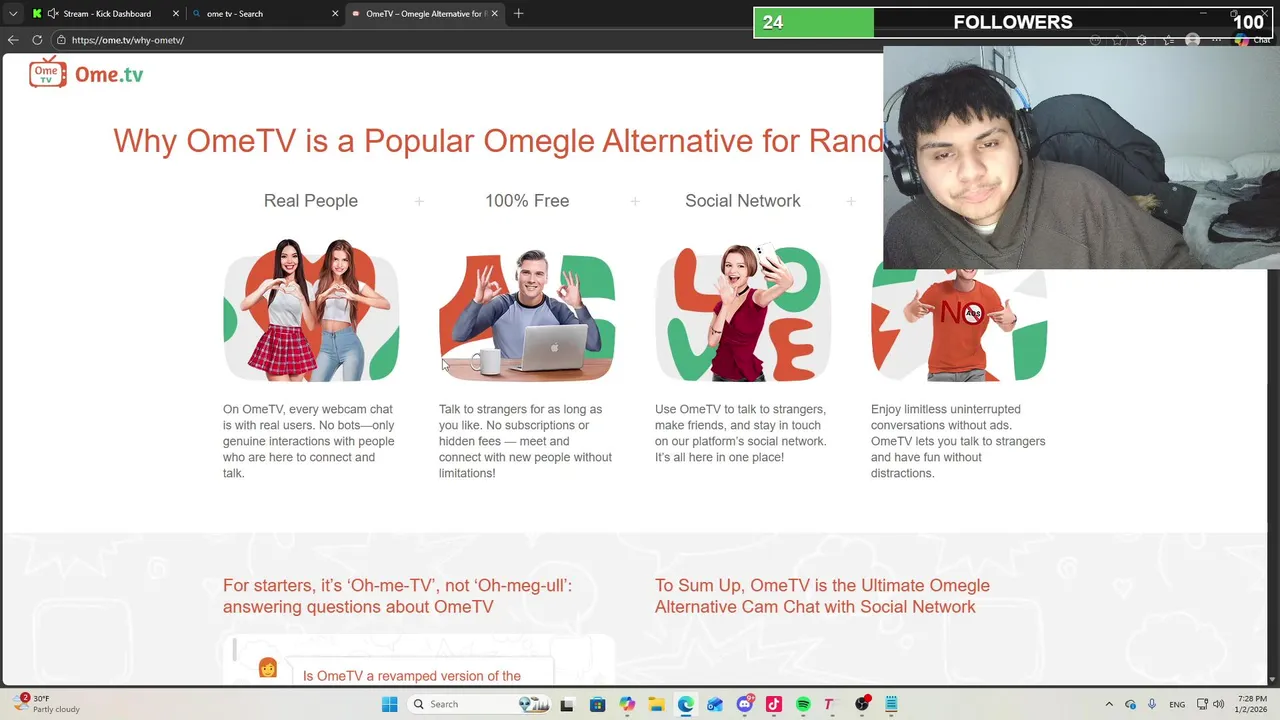This screenshot has width=1280, height=720.
Task: Show hidden system tray icons
Action: tap(1109, 704)
